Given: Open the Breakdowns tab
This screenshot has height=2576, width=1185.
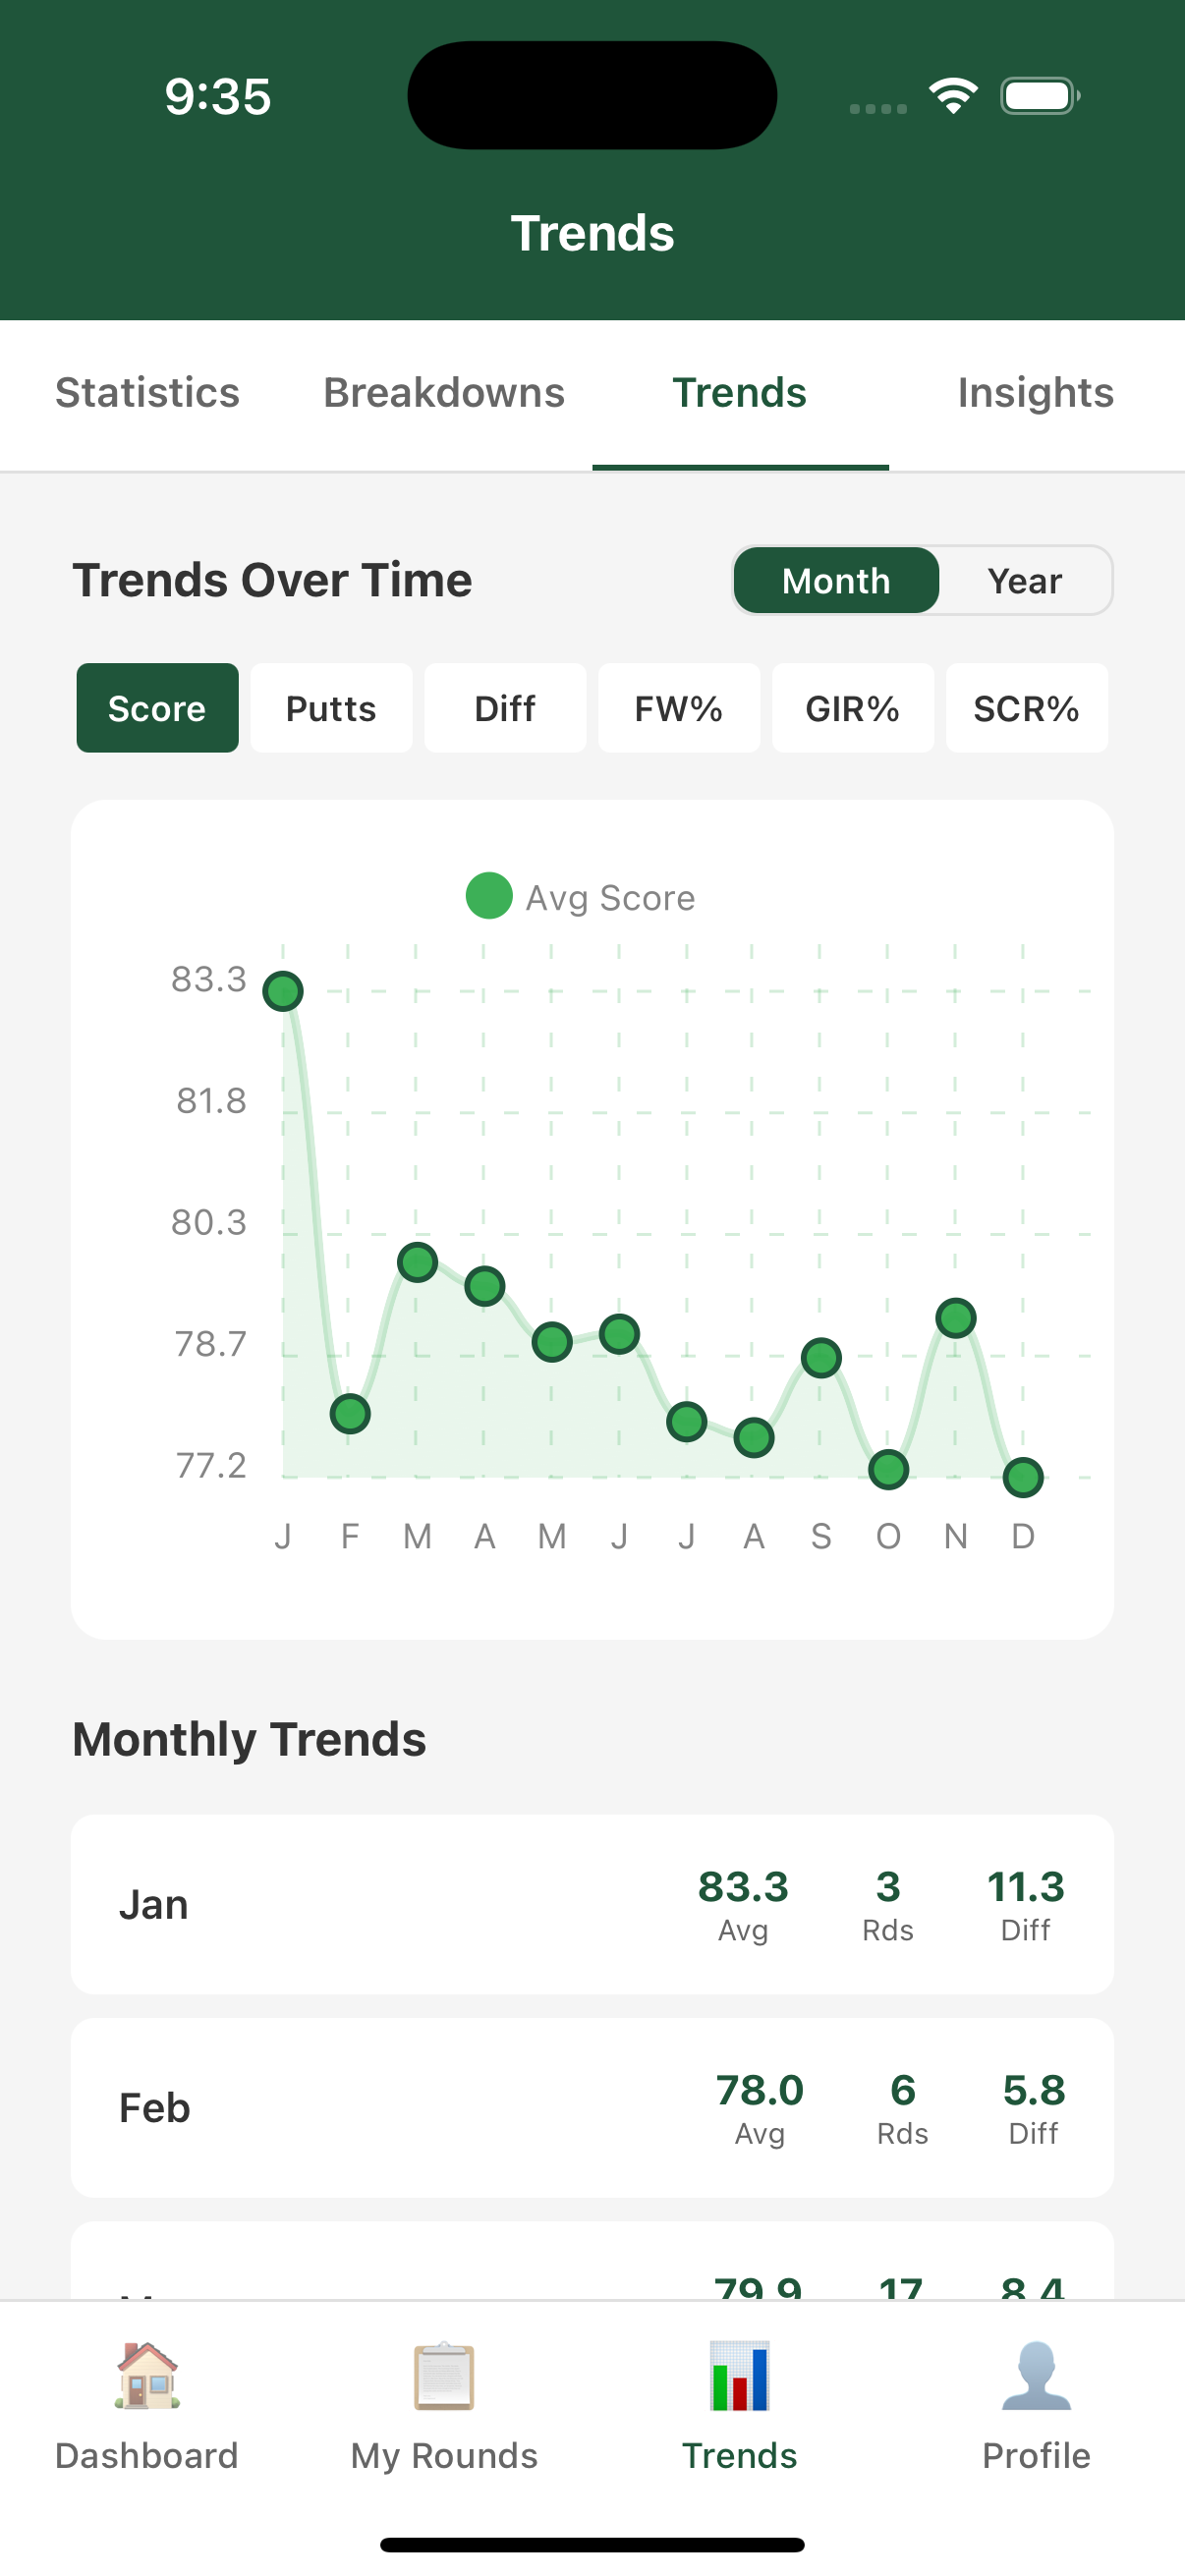Looking at the screenshot, I should tap(444, 393).
